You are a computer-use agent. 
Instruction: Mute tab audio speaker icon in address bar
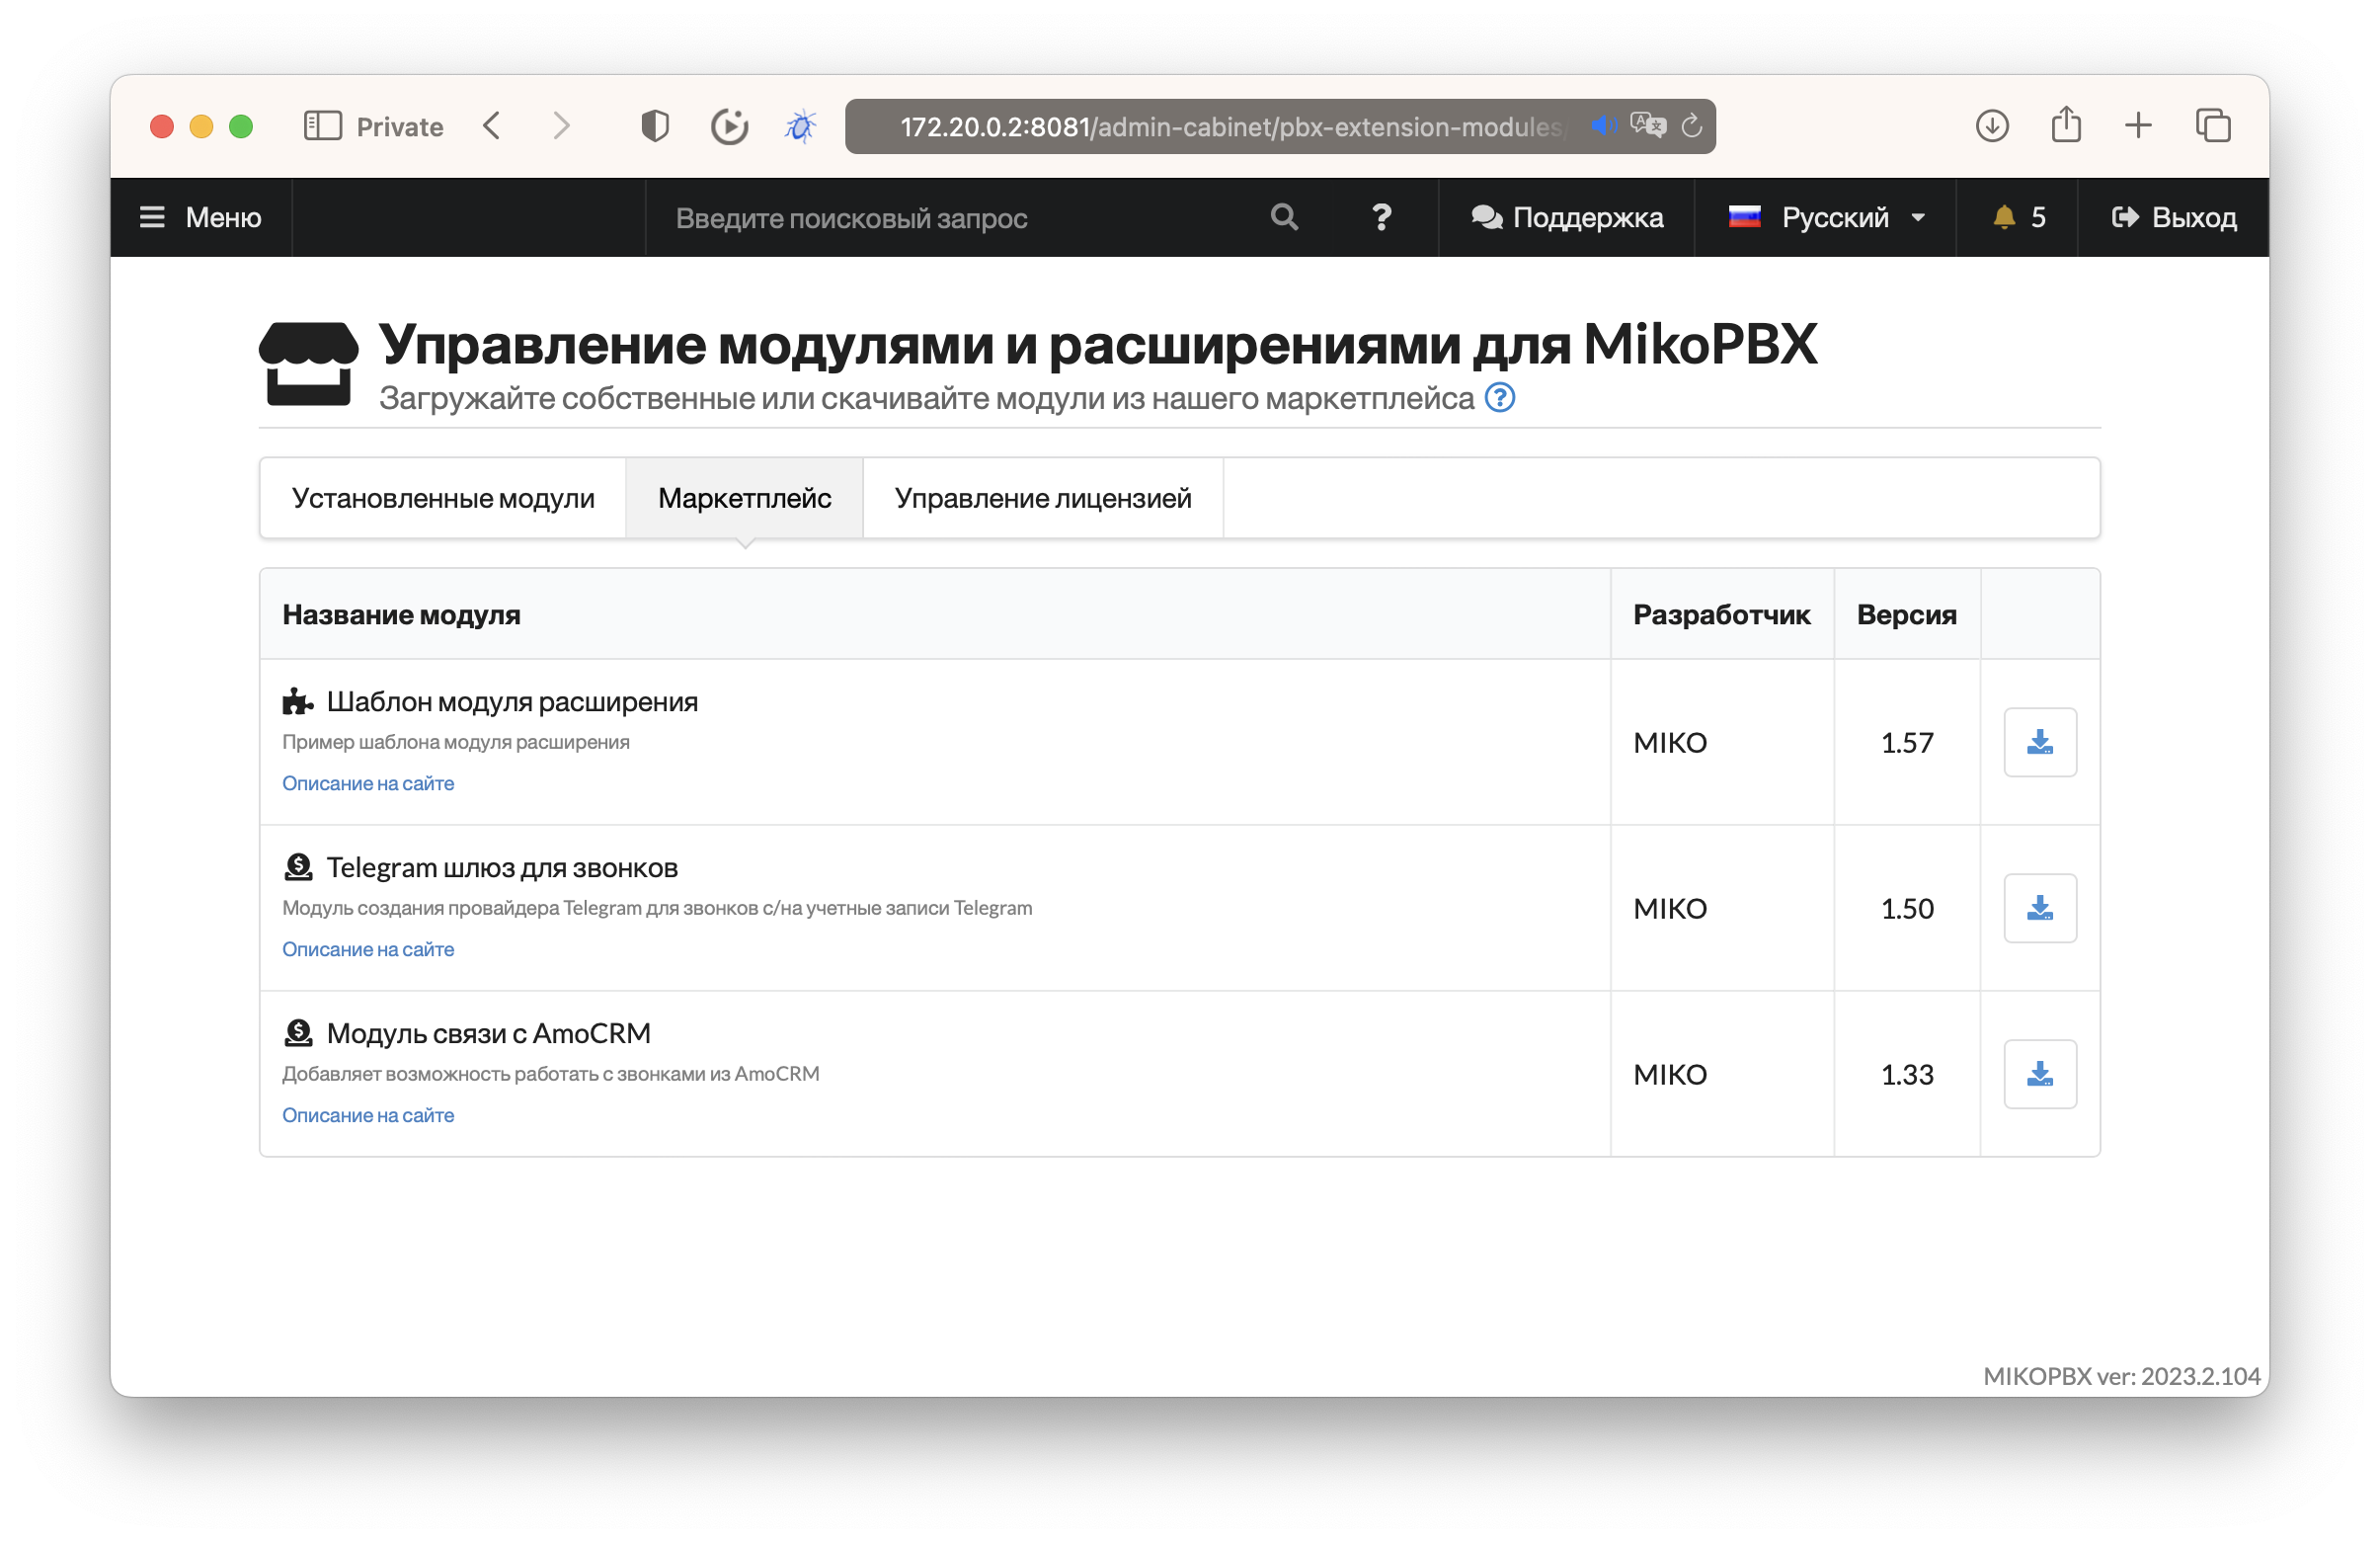point(1603,126)
